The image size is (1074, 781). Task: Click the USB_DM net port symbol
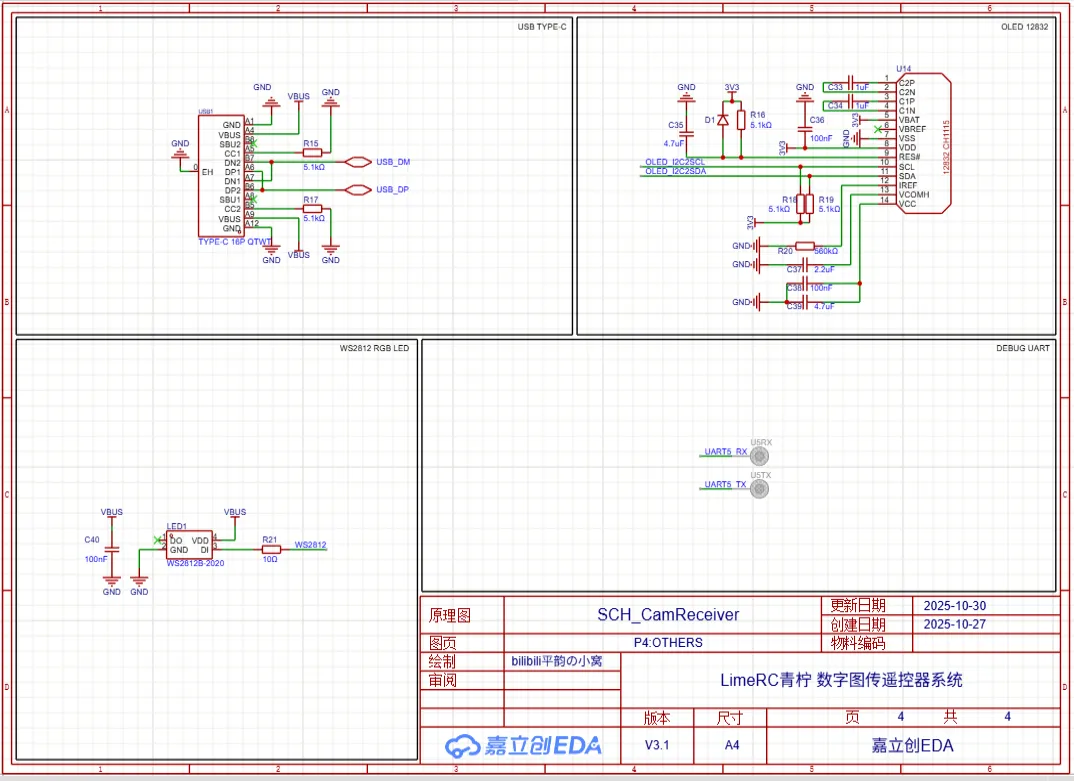357,162
